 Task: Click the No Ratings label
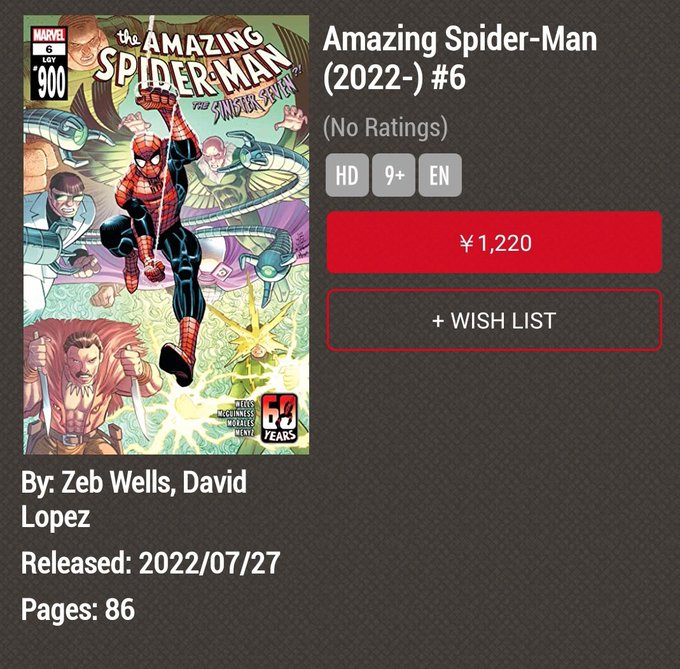pyautogui.click(x=385, y=127)
